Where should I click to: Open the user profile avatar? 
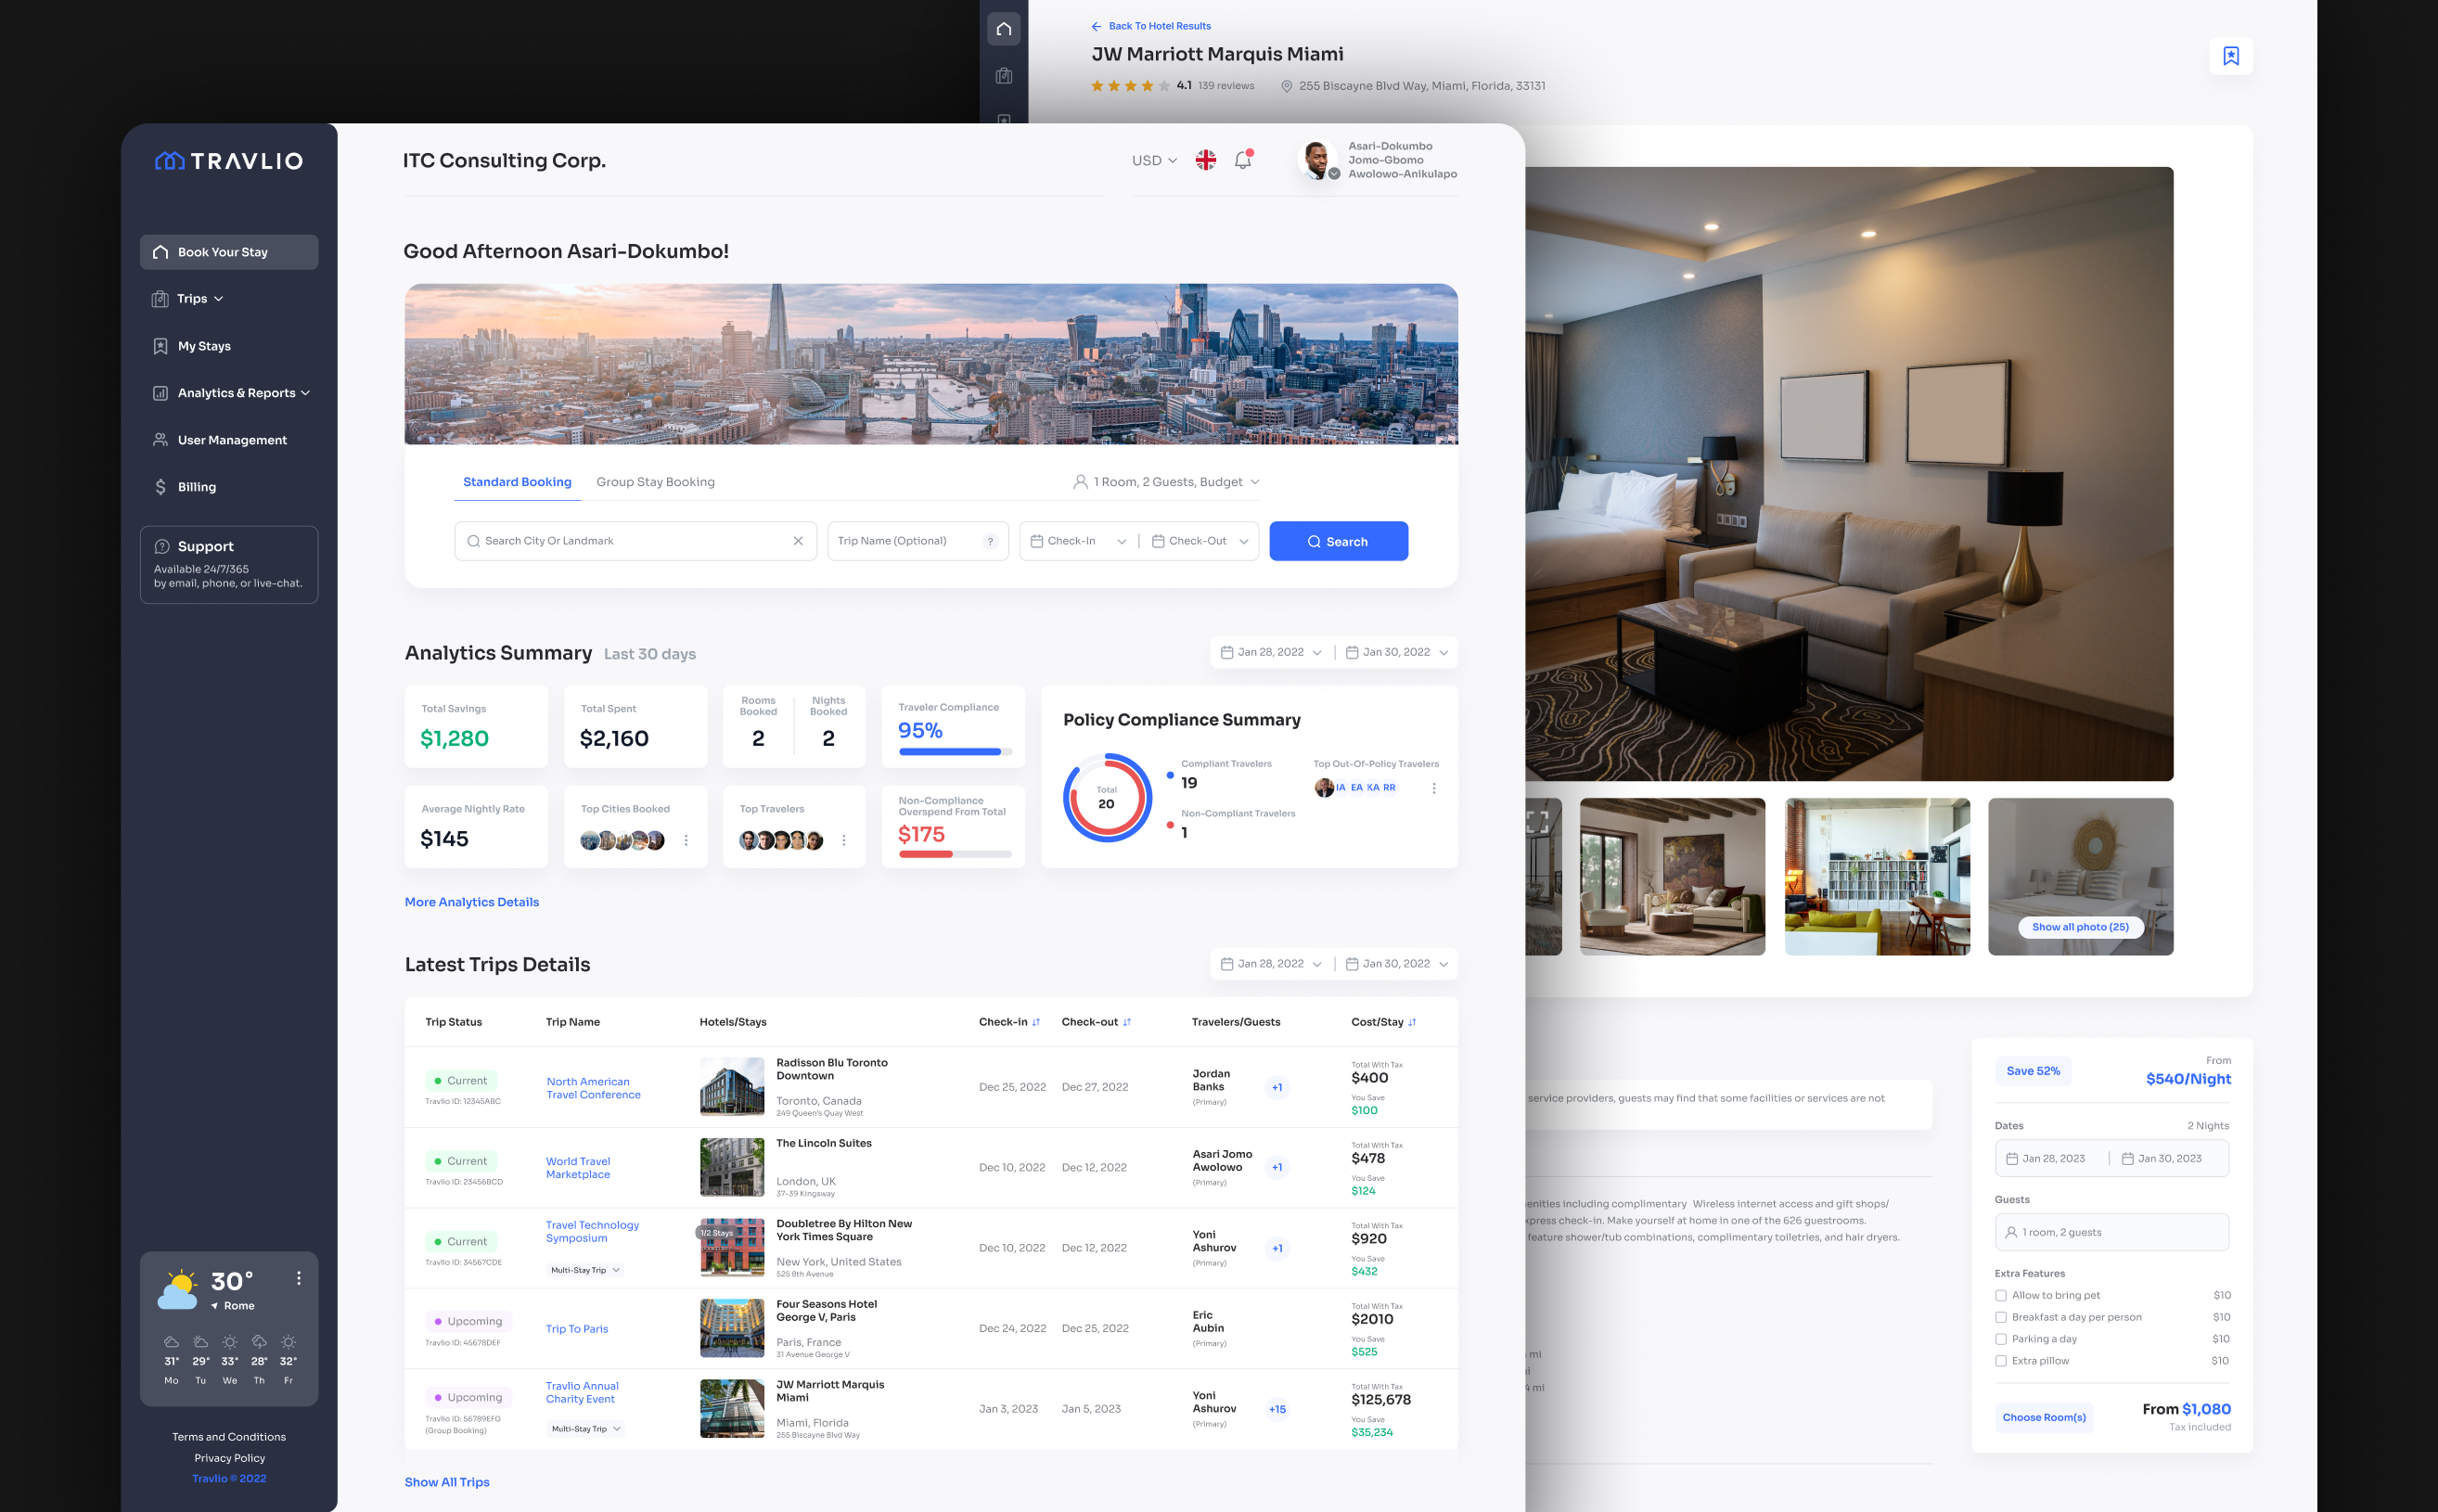coord(1316,160)
